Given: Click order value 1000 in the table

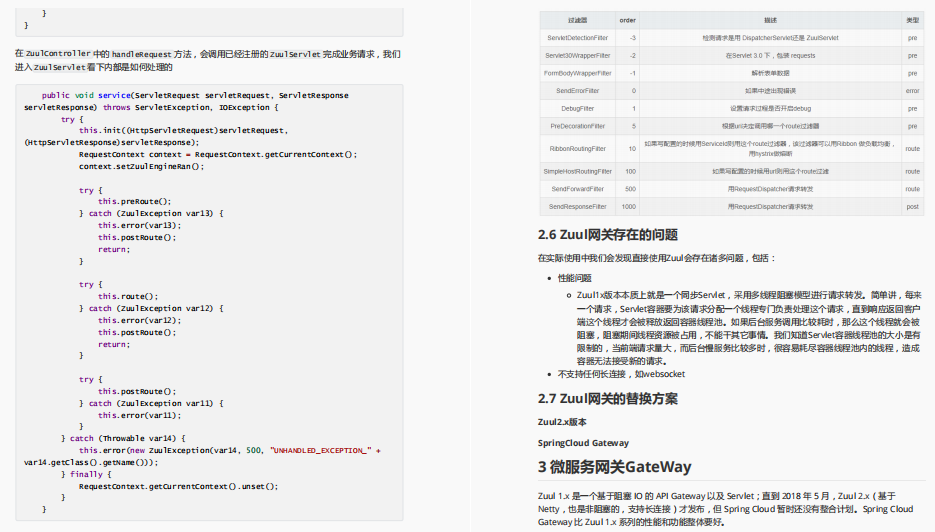Looking at the screenshot, I should point(627,206).
